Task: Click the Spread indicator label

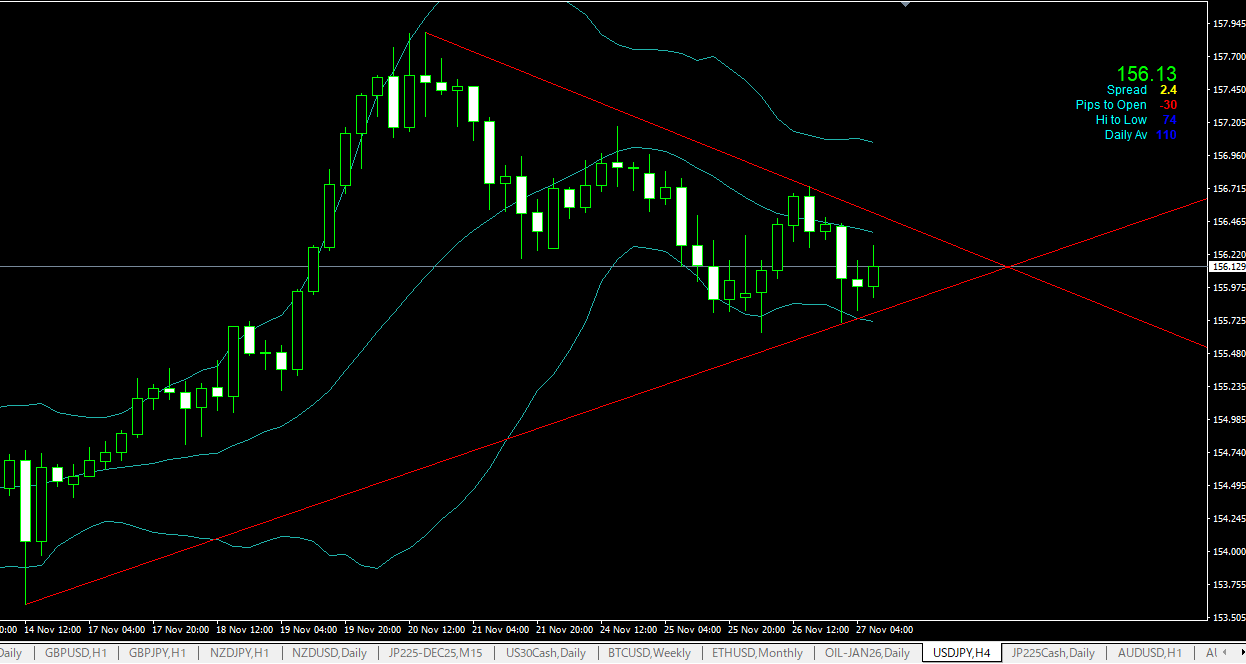Action: pyautogui.click(x=1126, y=90)
